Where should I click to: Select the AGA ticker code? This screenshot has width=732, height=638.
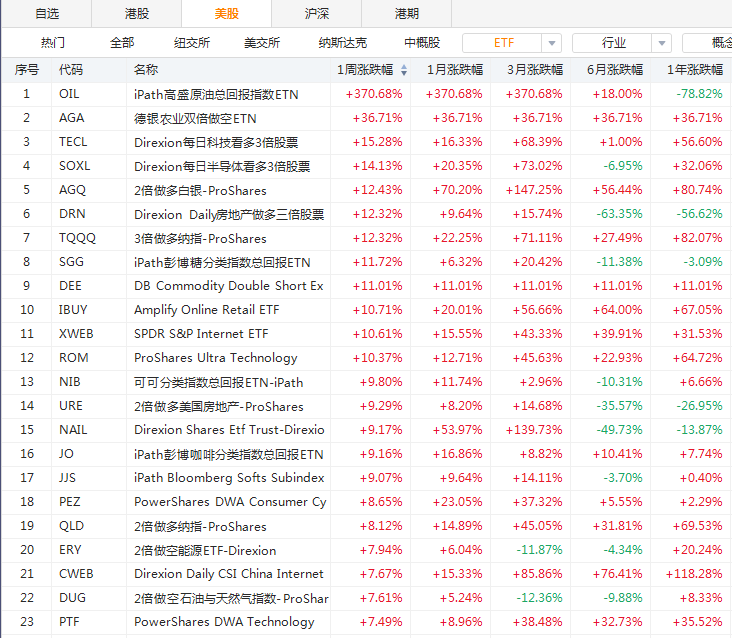tap(71, 118)
